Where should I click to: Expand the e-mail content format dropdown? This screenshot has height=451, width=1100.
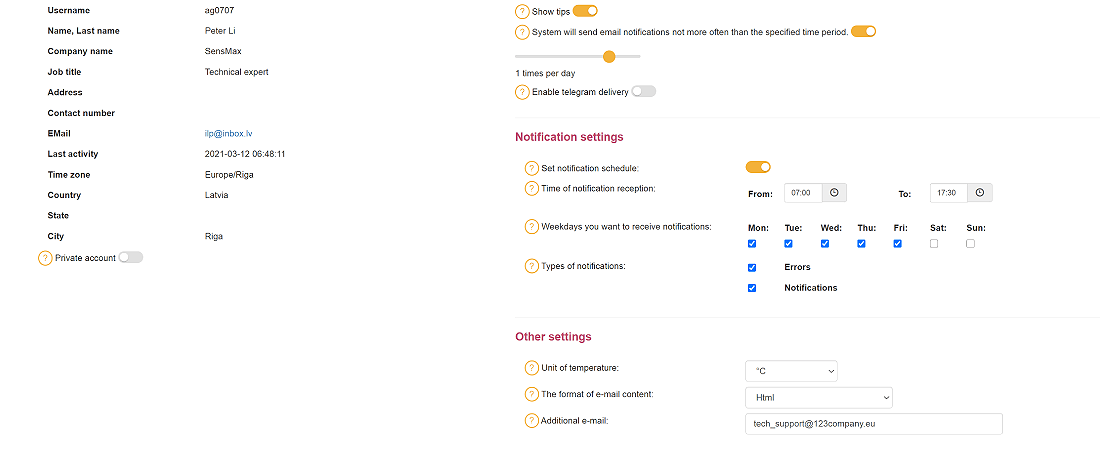click(x=818, y=398)
